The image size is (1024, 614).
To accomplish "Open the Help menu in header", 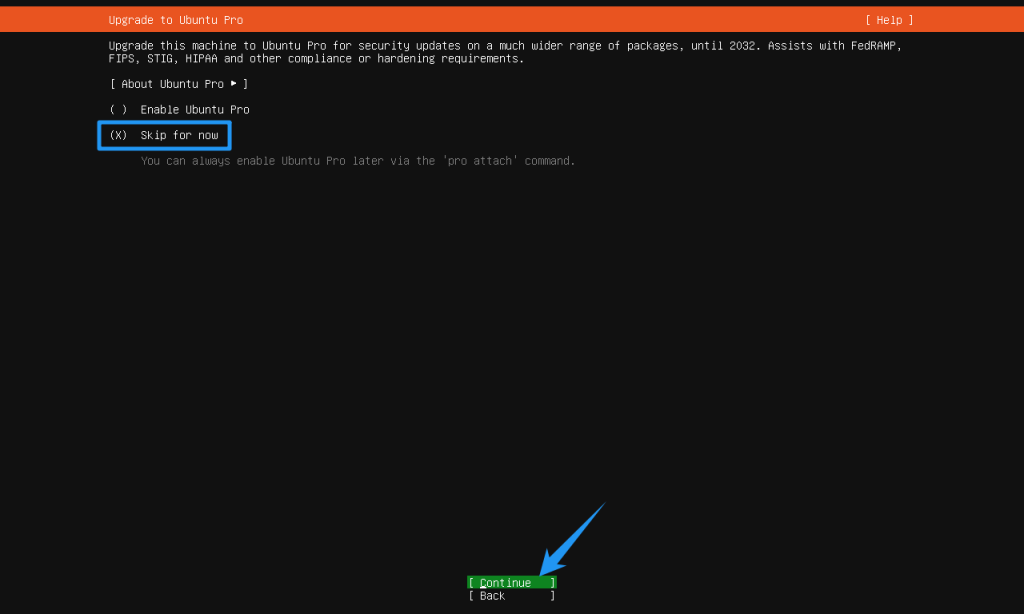I will click(889, 20).
